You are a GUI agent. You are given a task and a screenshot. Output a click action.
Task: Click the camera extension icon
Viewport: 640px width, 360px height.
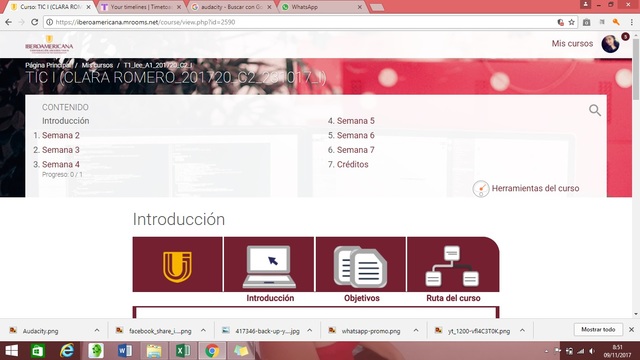(x=587, y=22)
